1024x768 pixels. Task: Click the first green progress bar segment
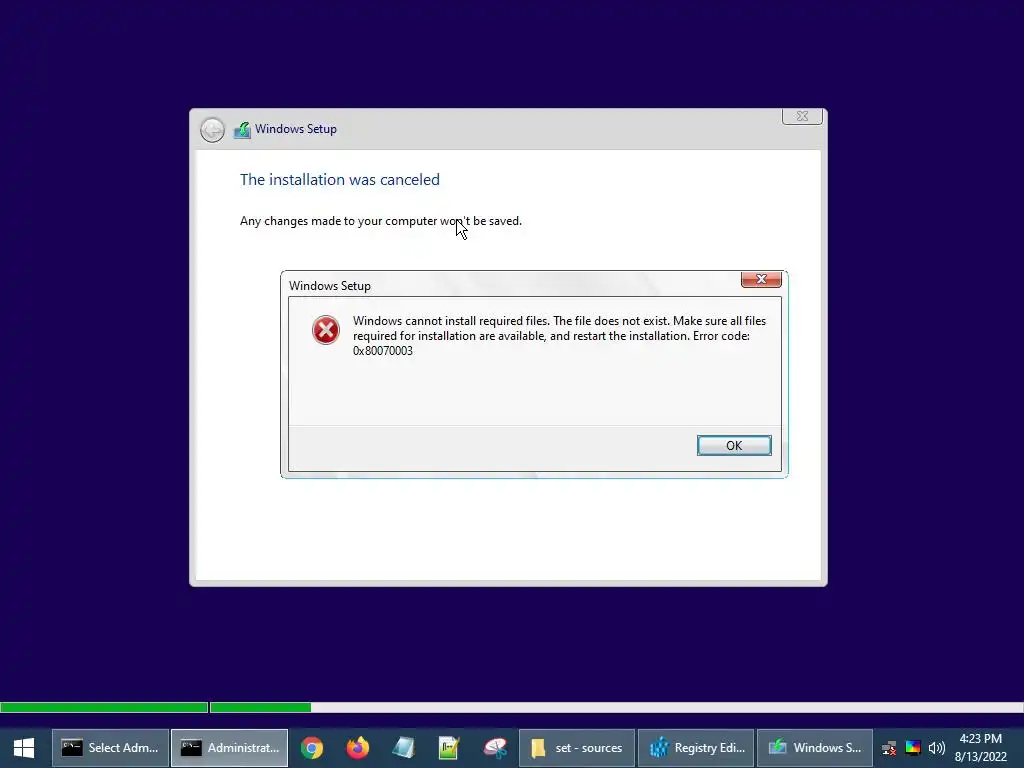click(x=104, y=707)
